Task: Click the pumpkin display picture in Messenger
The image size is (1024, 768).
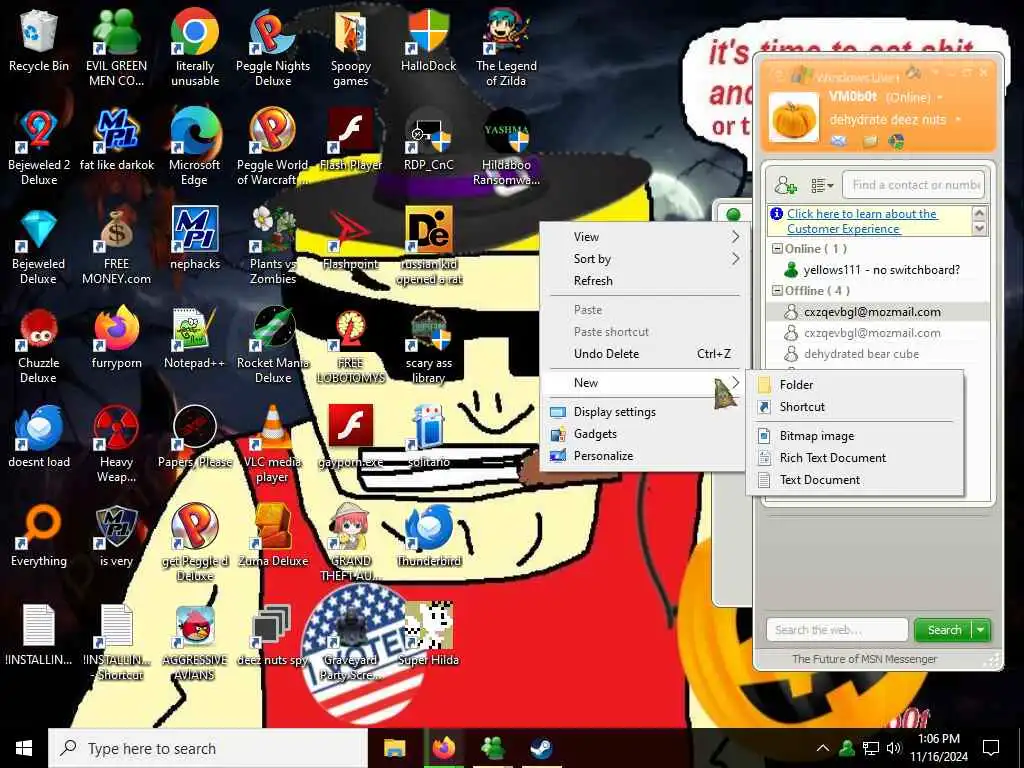Action: tap(794, 118)
